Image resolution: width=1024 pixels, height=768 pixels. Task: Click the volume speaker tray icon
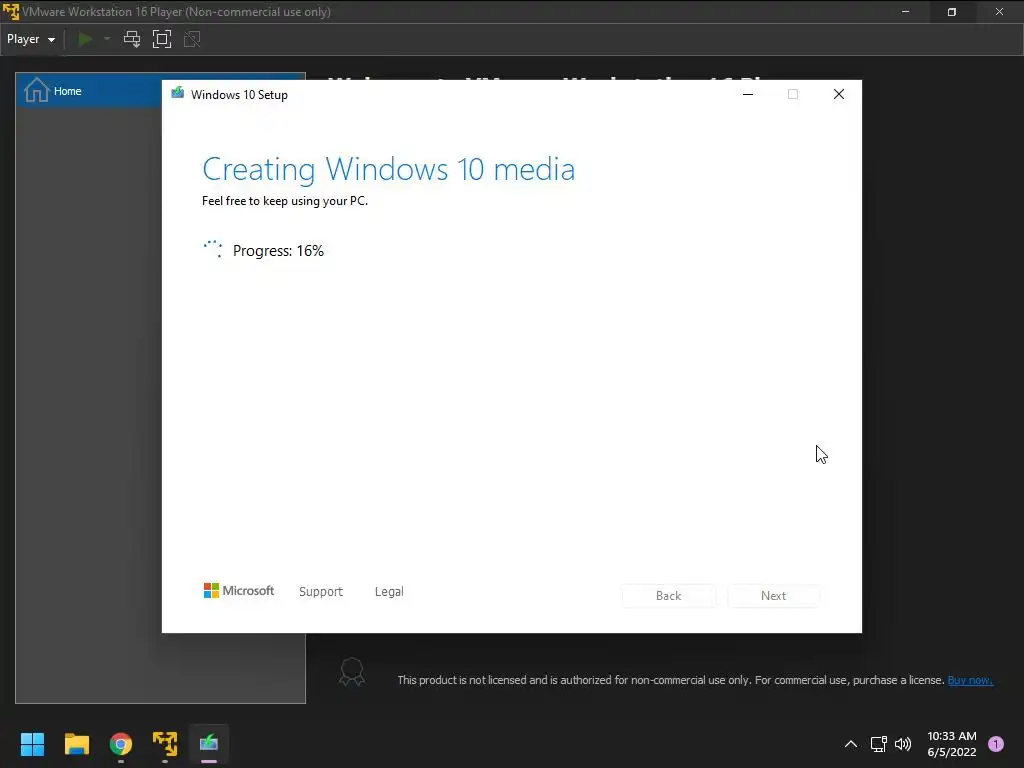(x=903, y=744)
